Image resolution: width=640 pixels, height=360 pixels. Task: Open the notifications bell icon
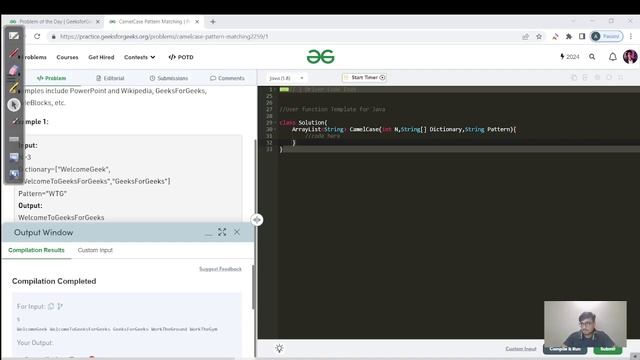tap(613, 57)
